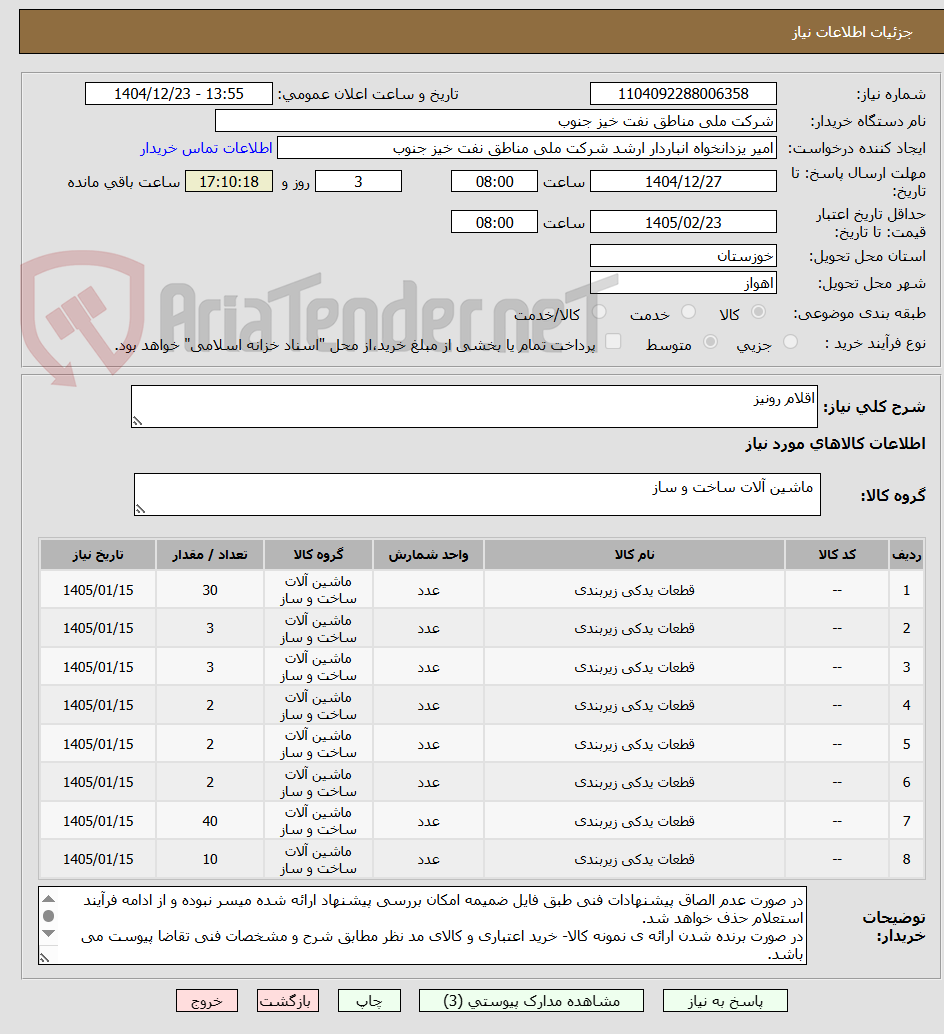Click row number 7 cell
This screenshot has width=944, height=1034.
click(906, 821)
